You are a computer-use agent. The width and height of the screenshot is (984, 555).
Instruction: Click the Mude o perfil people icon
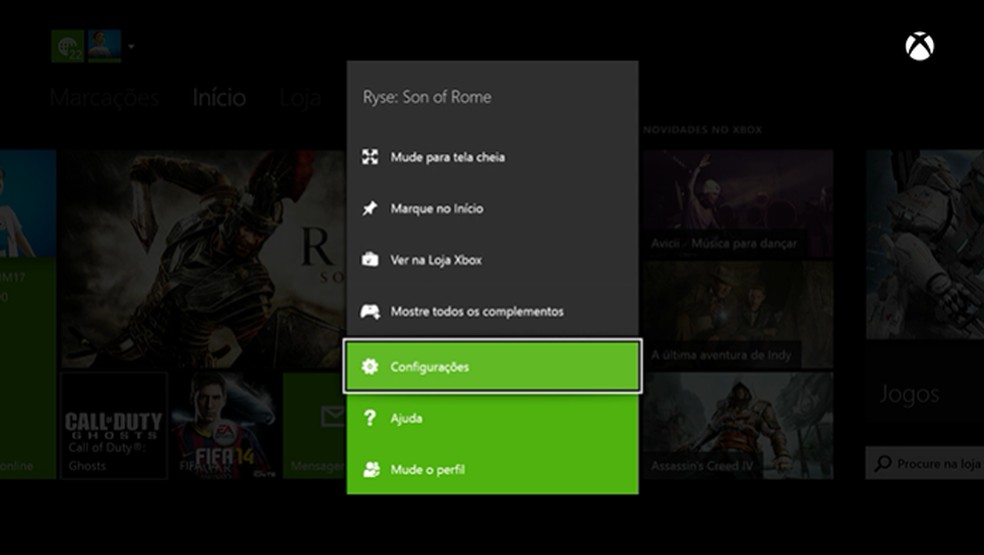(371, 469)
